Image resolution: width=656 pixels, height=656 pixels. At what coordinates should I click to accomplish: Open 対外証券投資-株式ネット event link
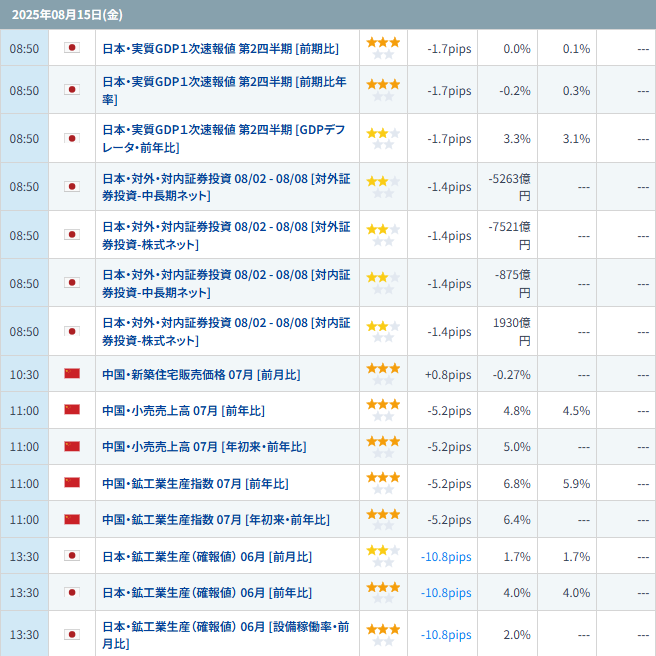[x=226, y=236]
